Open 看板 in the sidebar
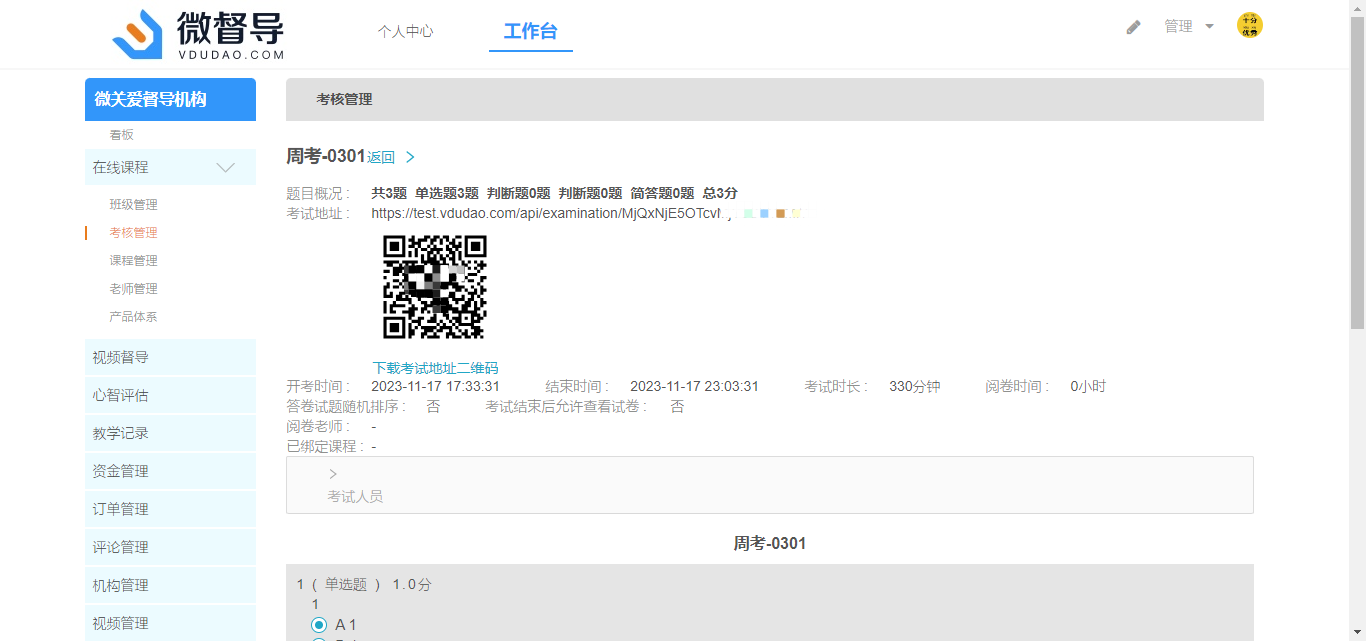This screenshot has height=641, width=1366. (x=122, y=135)
